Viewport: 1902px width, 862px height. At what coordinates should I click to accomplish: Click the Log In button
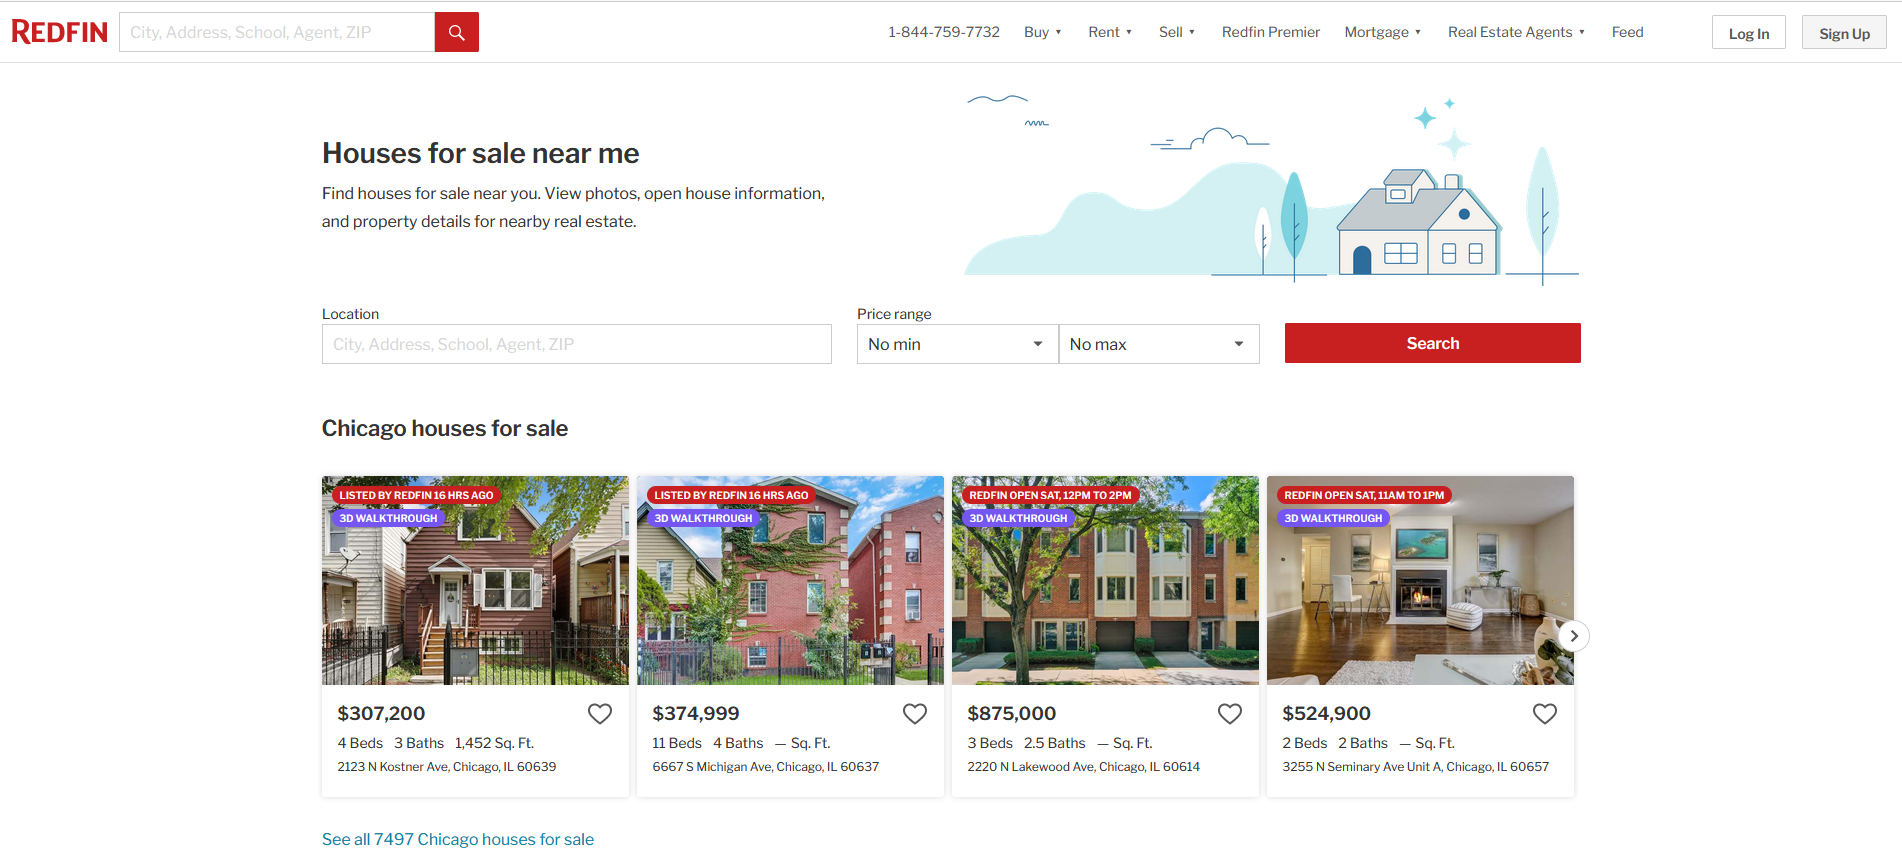(x=1749, y=33)
